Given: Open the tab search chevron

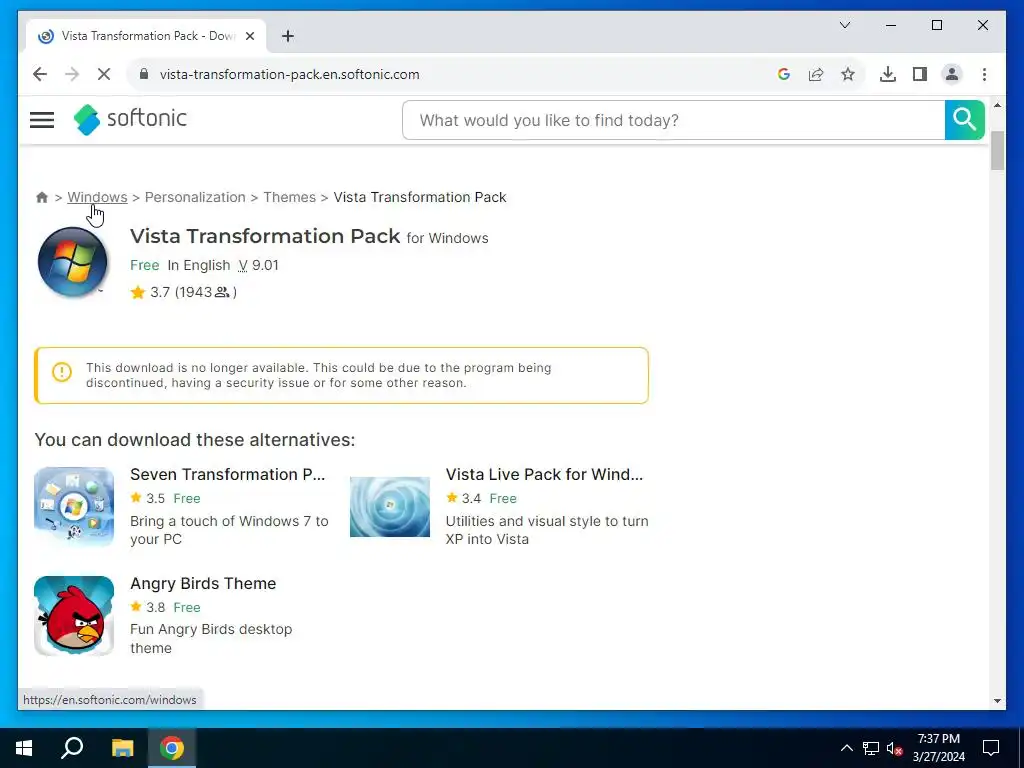Looking at the screenshot, I should (844, 25).
